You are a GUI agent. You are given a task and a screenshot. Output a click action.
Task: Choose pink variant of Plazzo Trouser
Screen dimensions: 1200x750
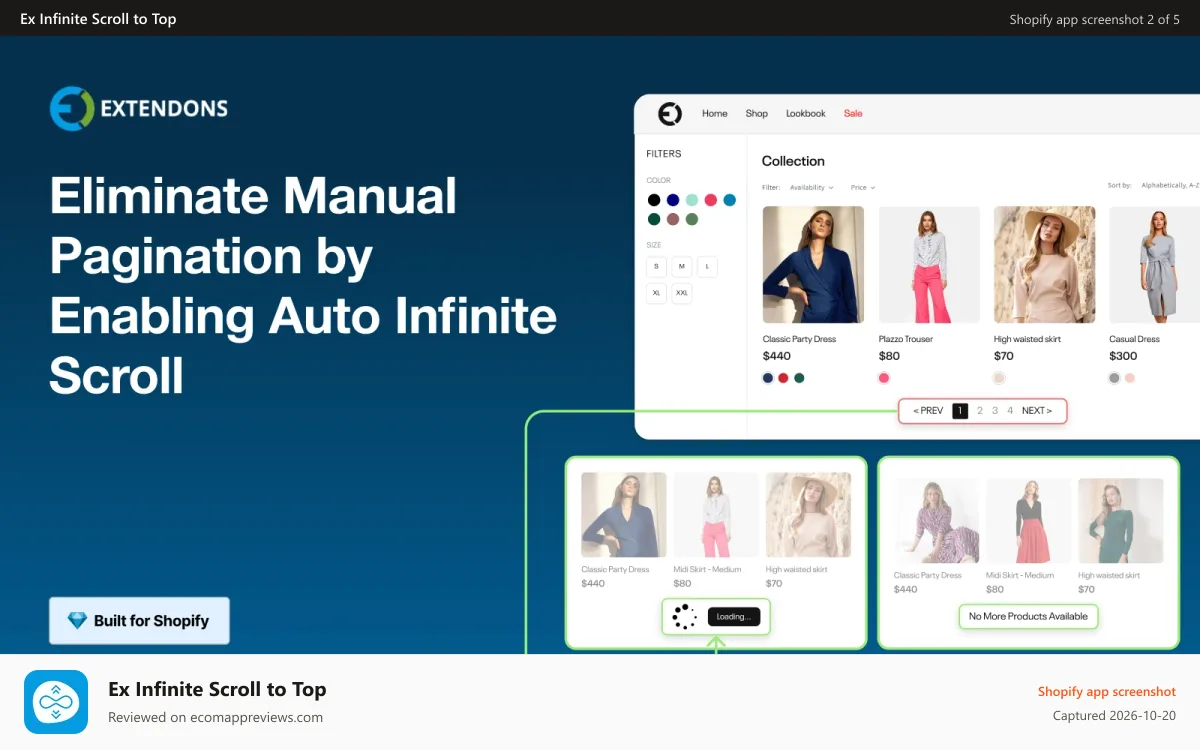click(884, 378)
